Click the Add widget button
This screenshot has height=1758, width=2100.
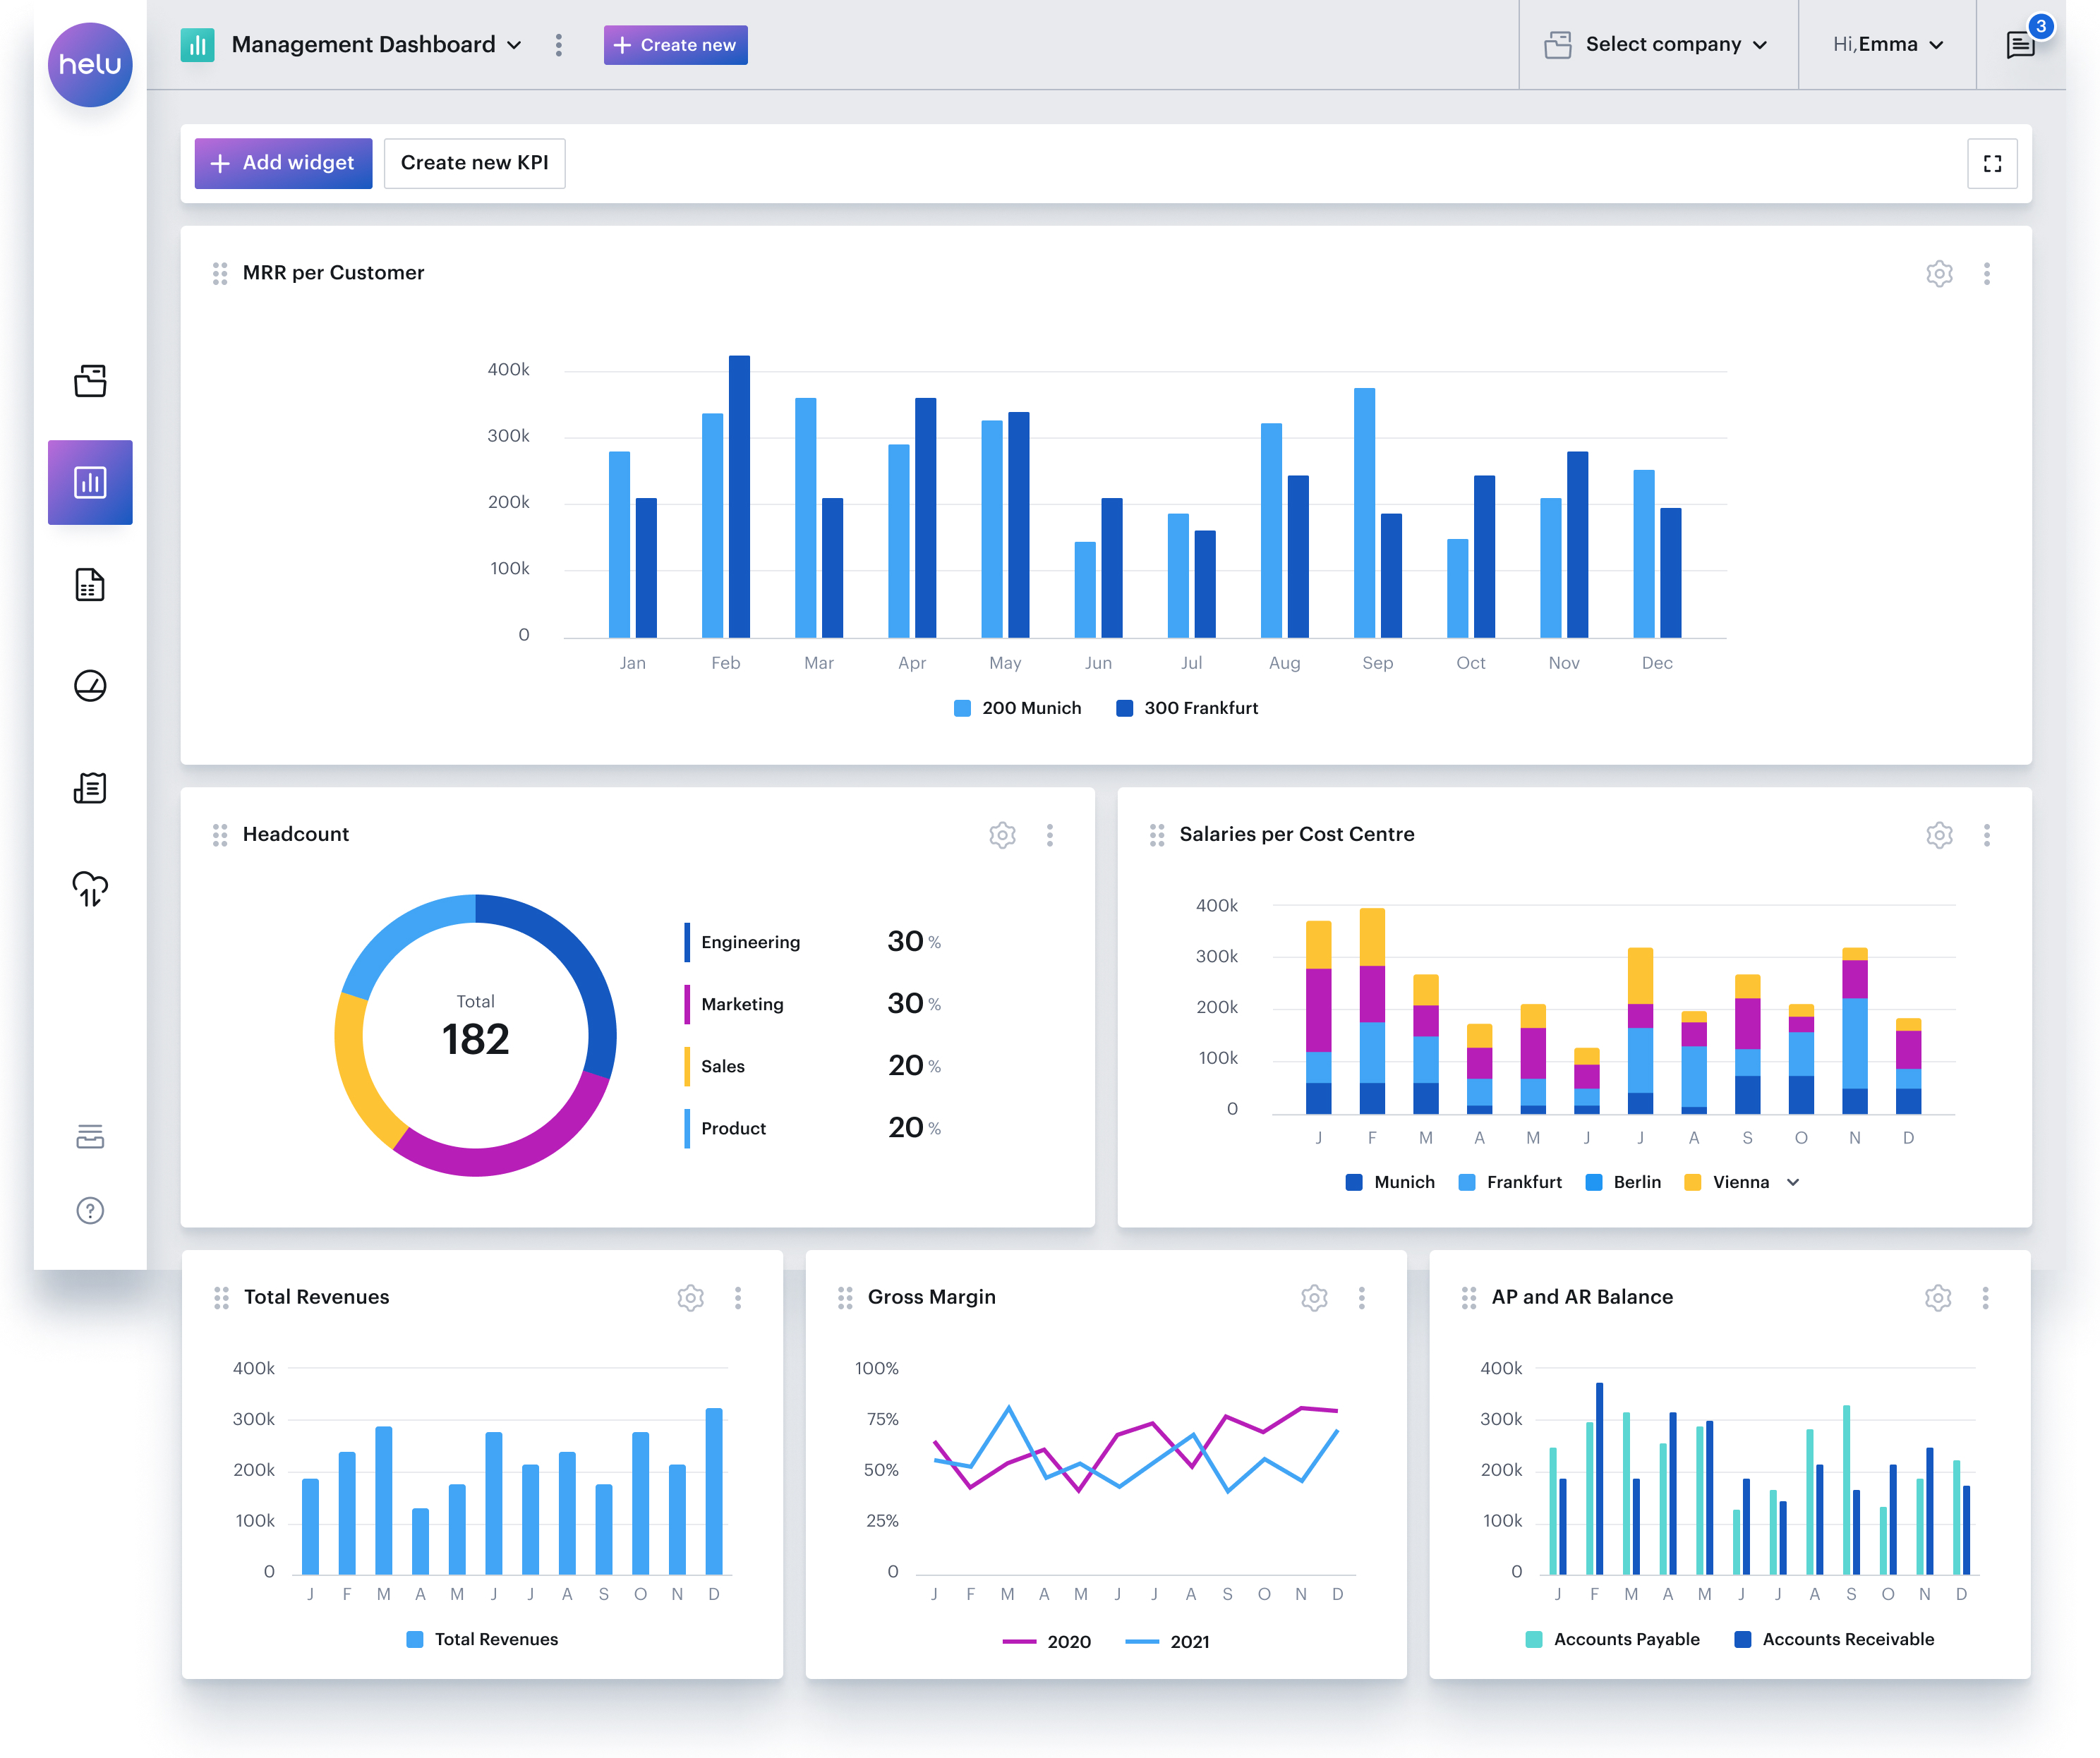pyautogui.click(x=283, y=163)
